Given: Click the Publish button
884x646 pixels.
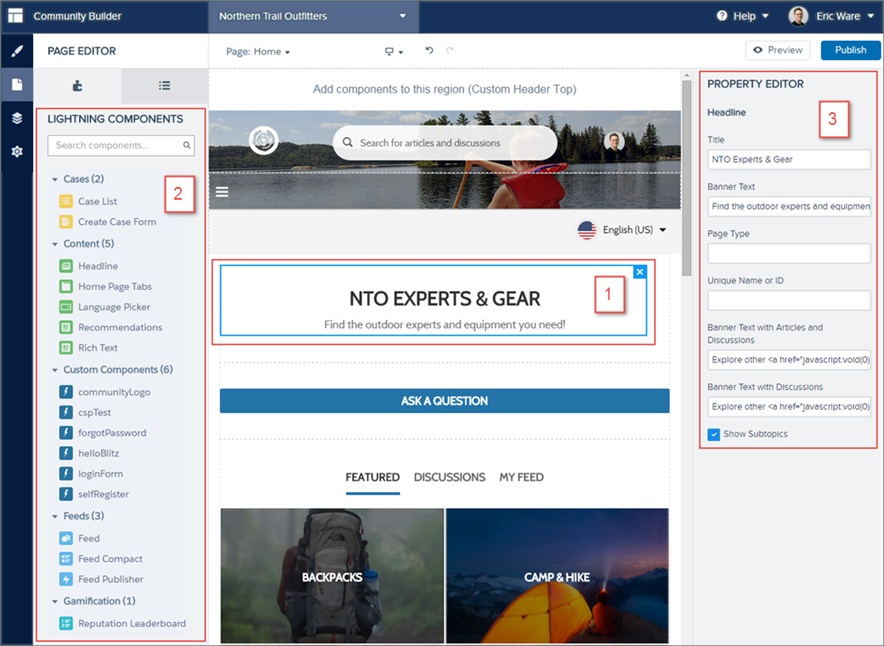Looking at the screenshot, I should click(850, 50).
